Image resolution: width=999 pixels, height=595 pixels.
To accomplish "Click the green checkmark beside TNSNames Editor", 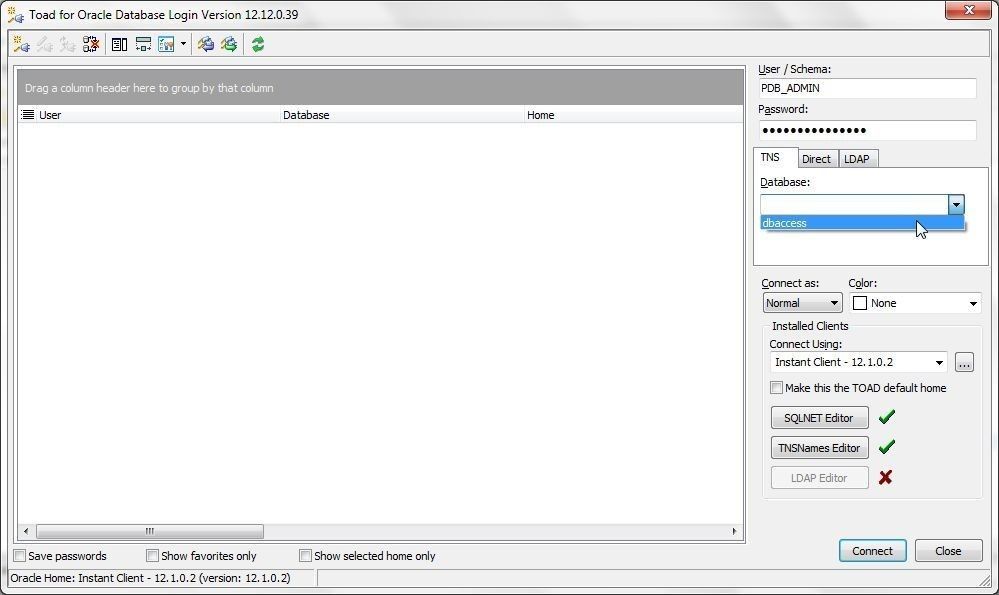I will pos(886,447).
